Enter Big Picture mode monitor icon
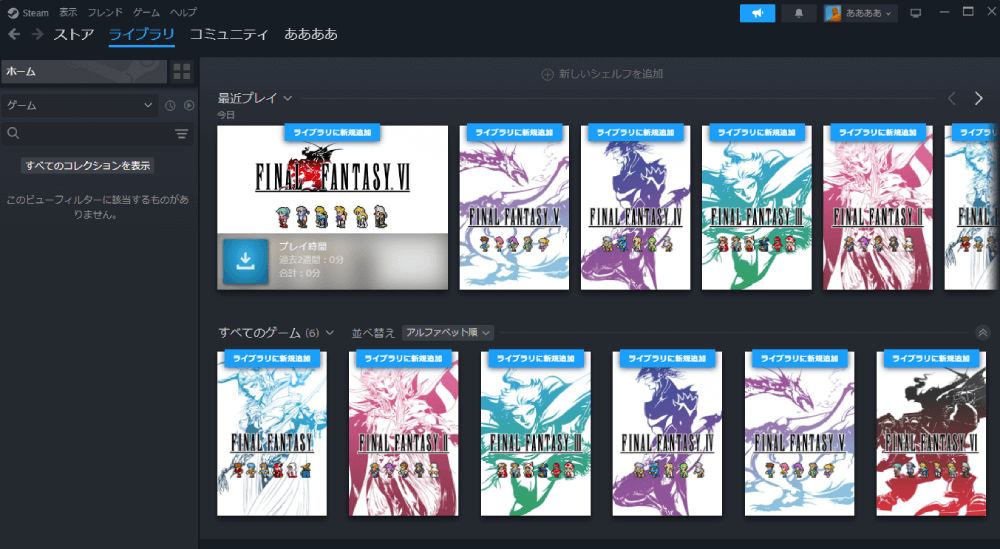 pos(916,13)
